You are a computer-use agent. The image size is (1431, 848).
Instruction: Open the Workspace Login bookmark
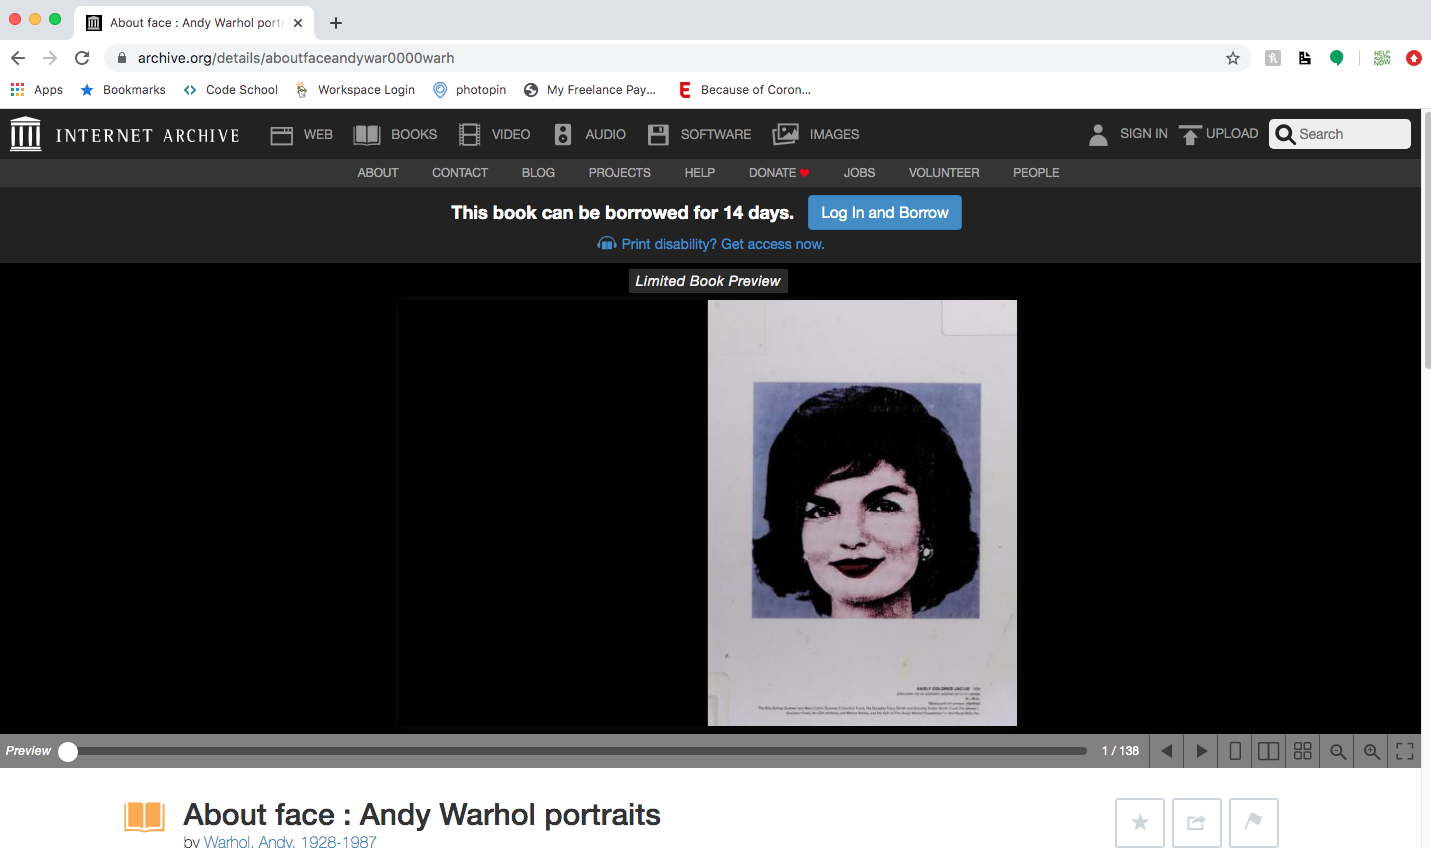(x=355, y=90)
